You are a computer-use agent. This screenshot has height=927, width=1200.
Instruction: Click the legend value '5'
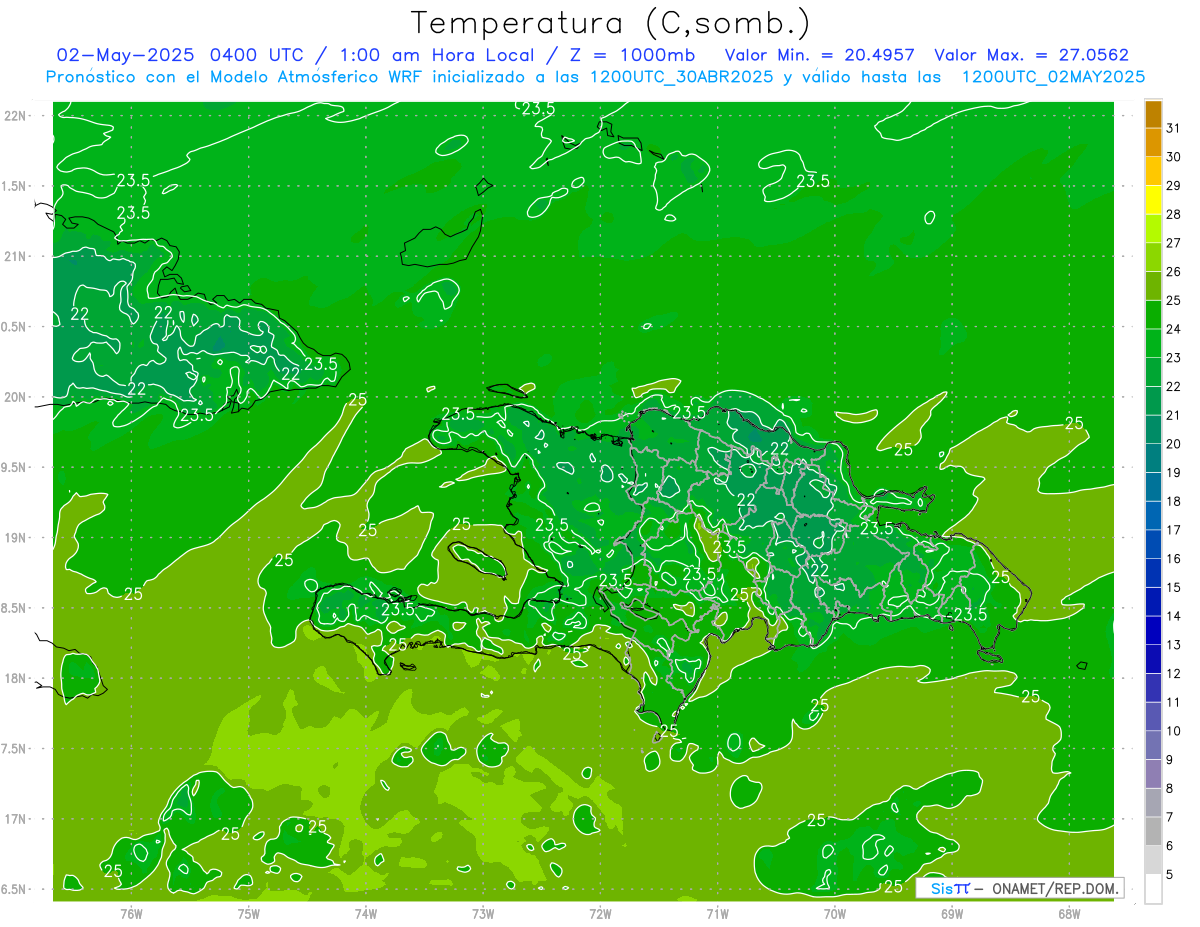(1170, 874)
